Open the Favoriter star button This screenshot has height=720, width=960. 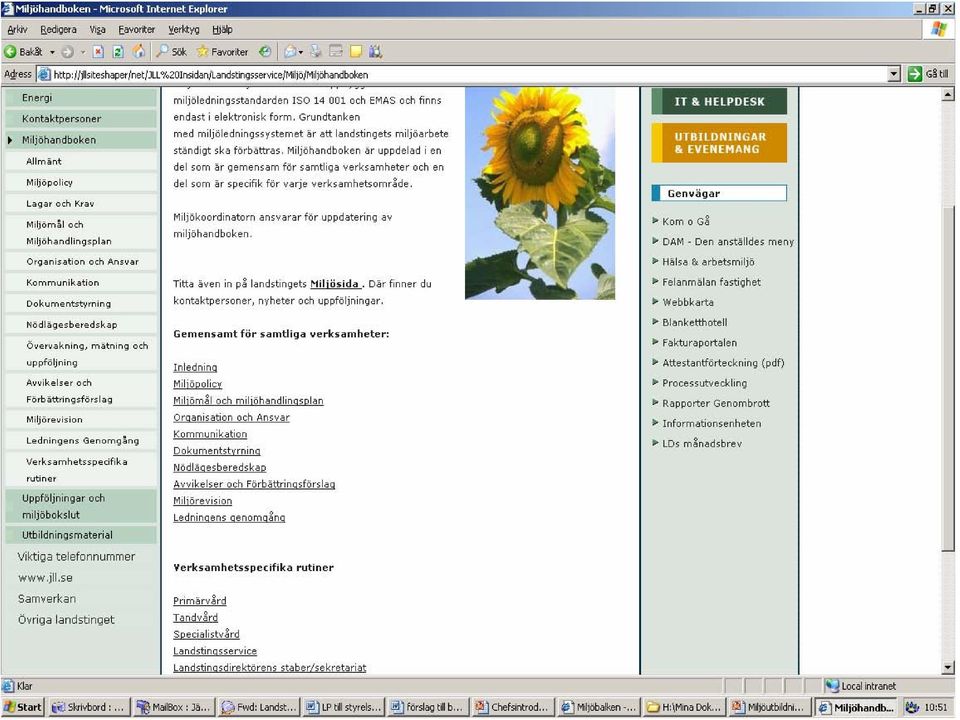point(222,52)
